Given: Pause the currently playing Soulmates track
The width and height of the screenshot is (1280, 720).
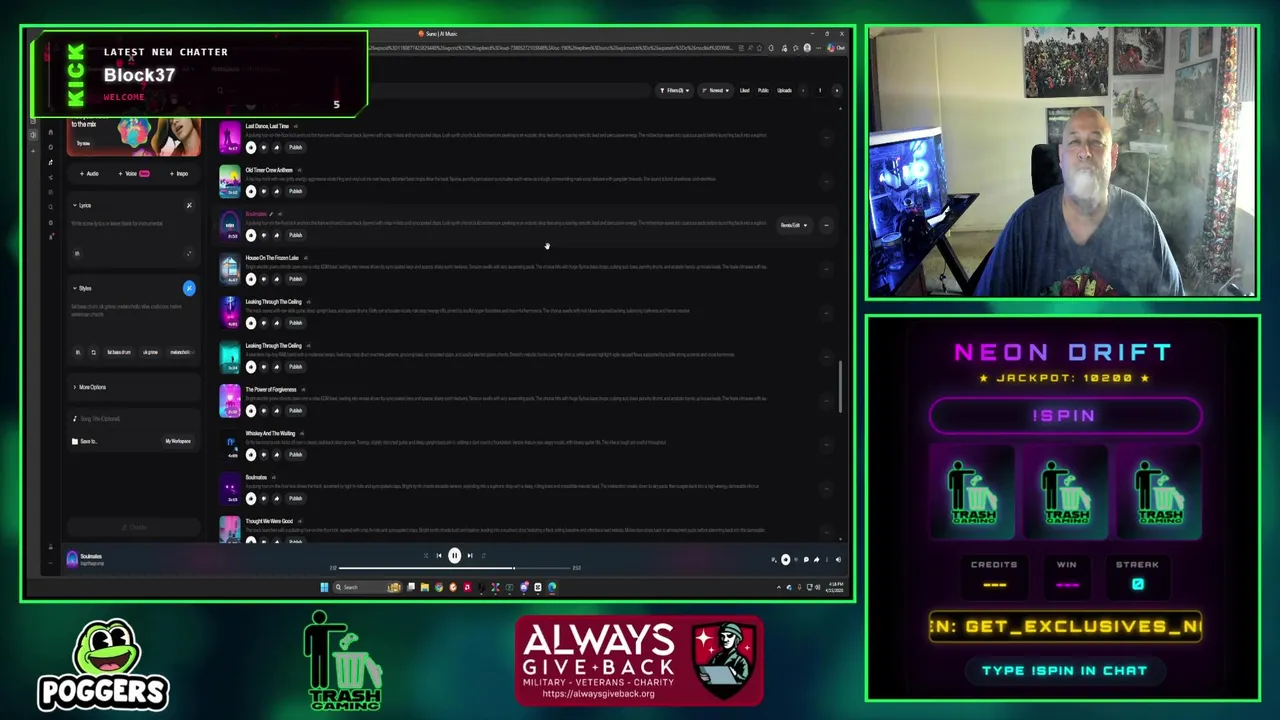Looking at the screenshot, I should (454, 556).
